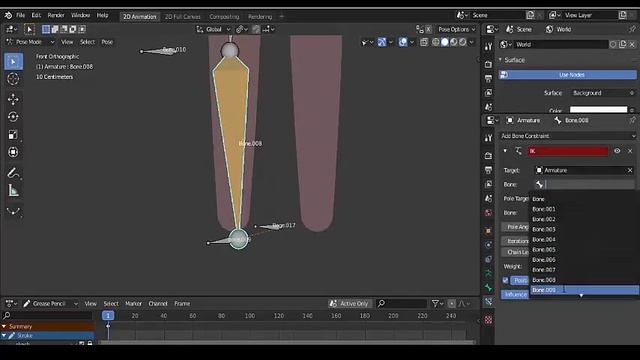Select Bone.005 from the bone list

584,249
